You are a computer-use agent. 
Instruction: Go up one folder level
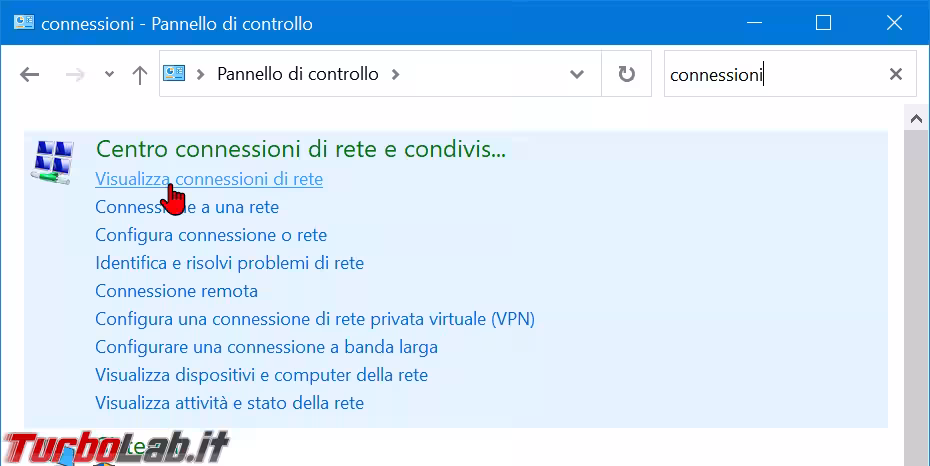point(140,74)
